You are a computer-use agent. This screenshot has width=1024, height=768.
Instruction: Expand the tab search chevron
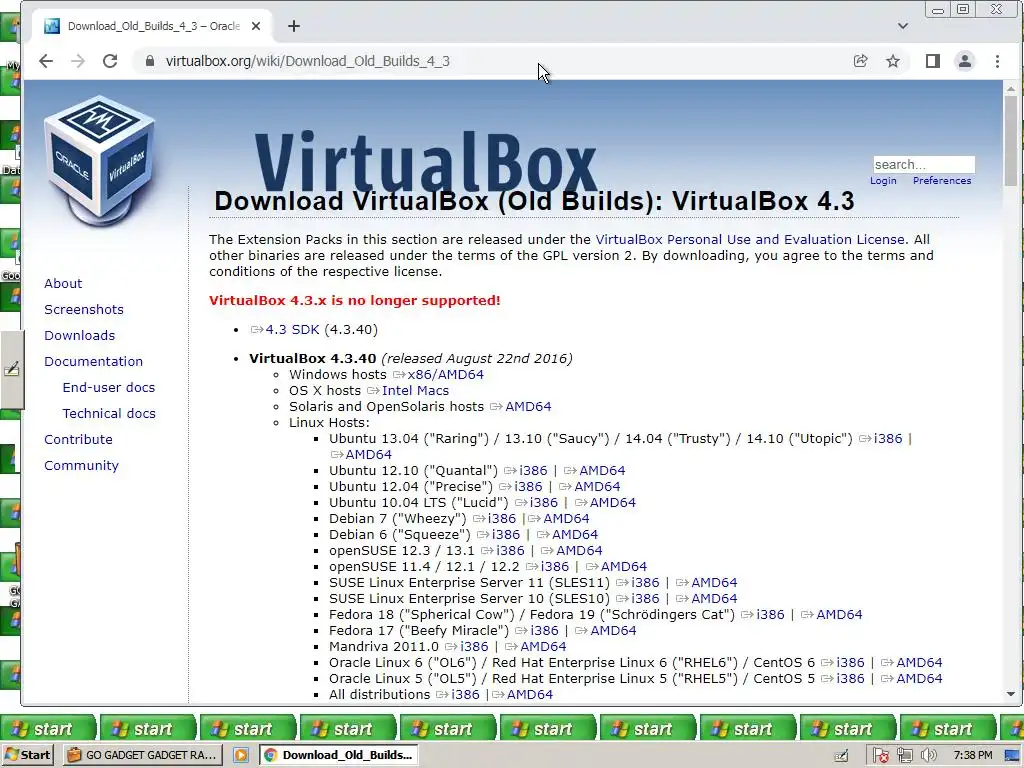(903, 26)
